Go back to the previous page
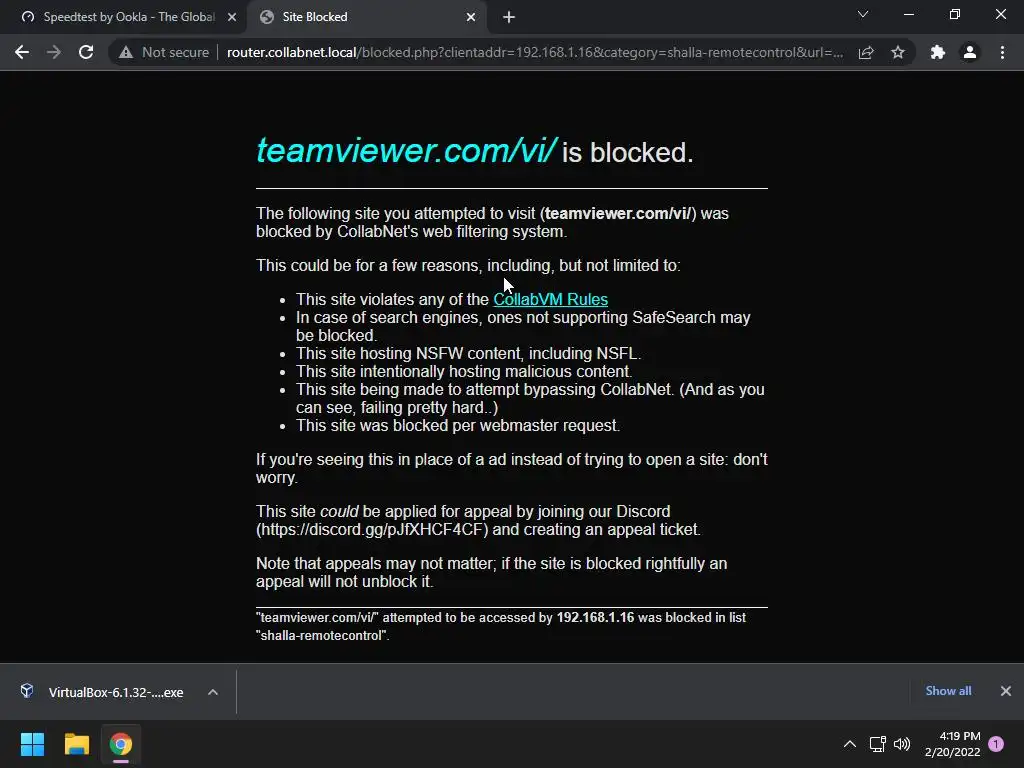The width and height of the screenshot is (1024, 768). [22, 52]
